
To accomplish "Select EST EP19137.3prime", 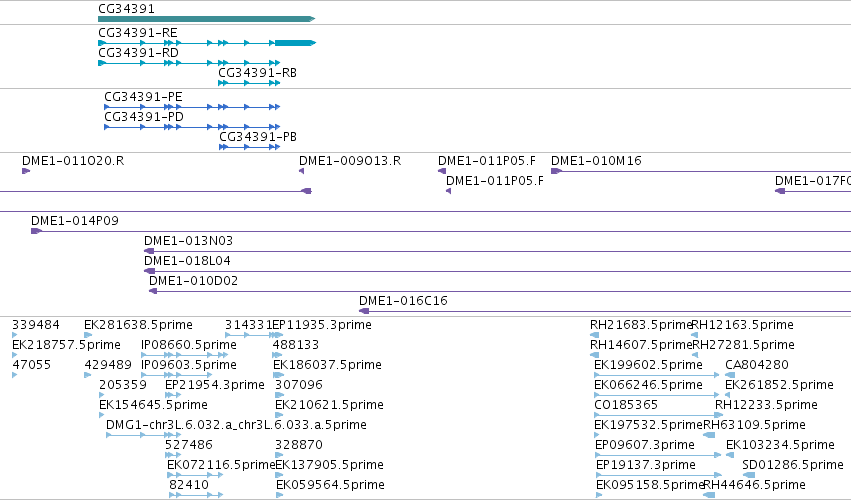I will click(x=646, y=466).
